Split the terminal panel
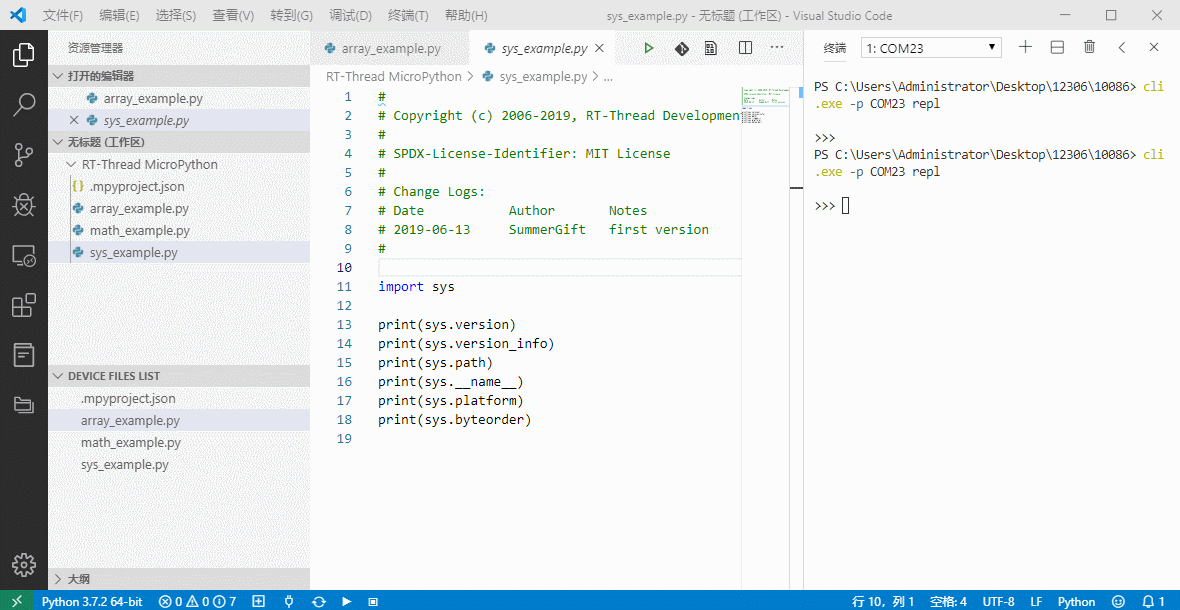This screenshot has height=610, width=1180. (x=1057, y=47)
